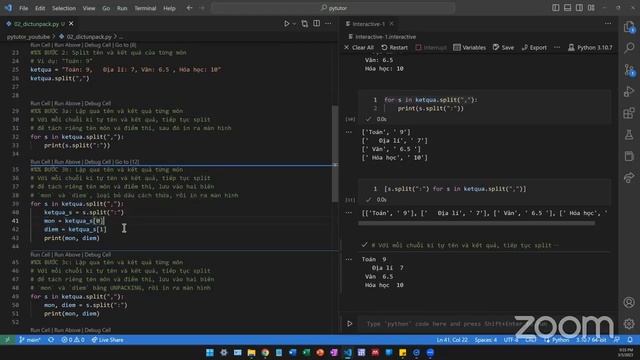Toggle bottom panel layout icon
640x360 pixels.
pyautogui.click(x=567, y=8)
